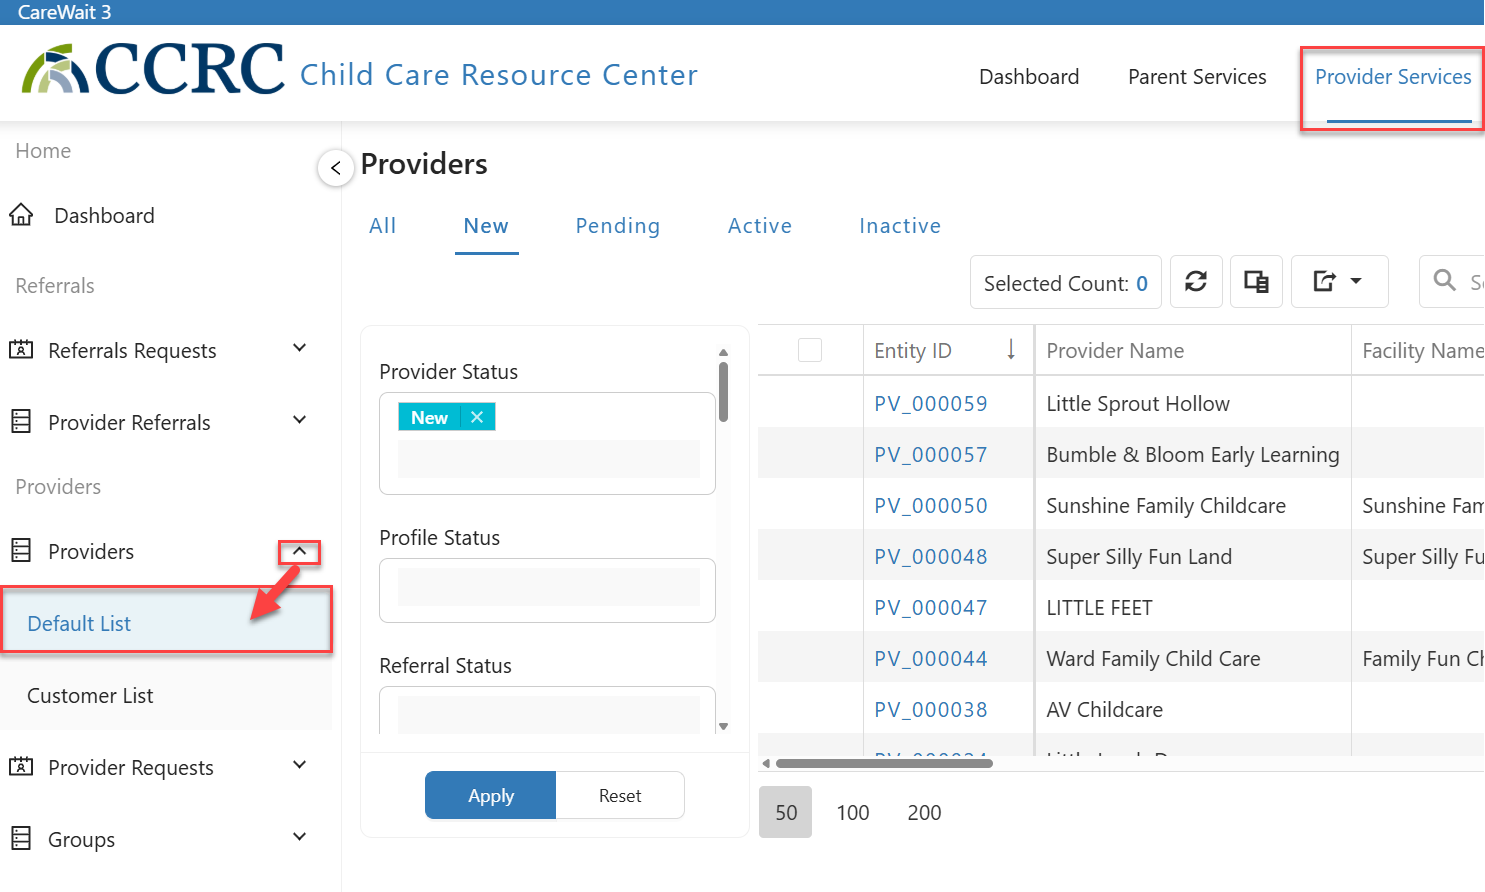Click the refresh icon in the toolbar
Image resolution: width=1485 pixels, height=892 pixels.
pyautogui.click(x=1196, y=282)
